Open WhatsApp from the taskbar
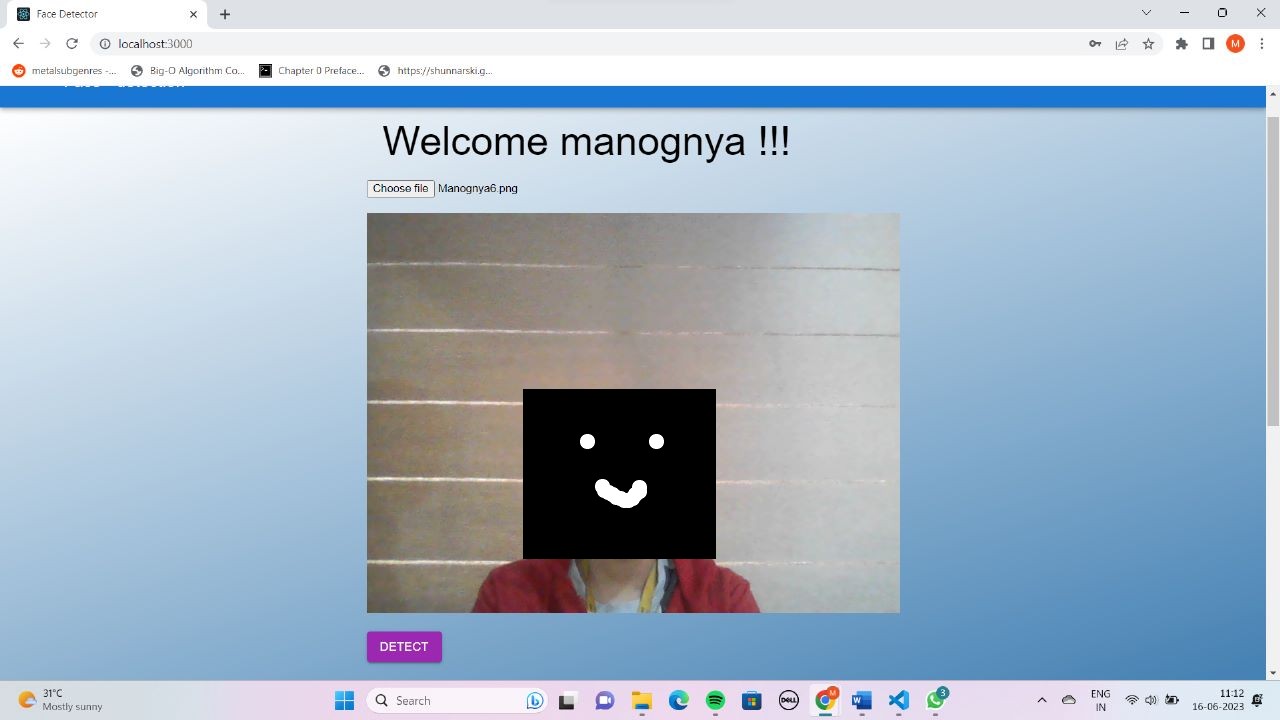 pos(935,700)
